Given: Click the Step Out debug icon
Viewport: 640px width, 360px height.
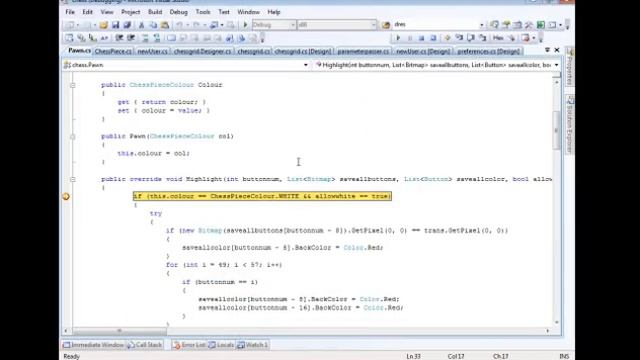Looking at the screenshot, I should pyautogui.click(x=482, y=38).
